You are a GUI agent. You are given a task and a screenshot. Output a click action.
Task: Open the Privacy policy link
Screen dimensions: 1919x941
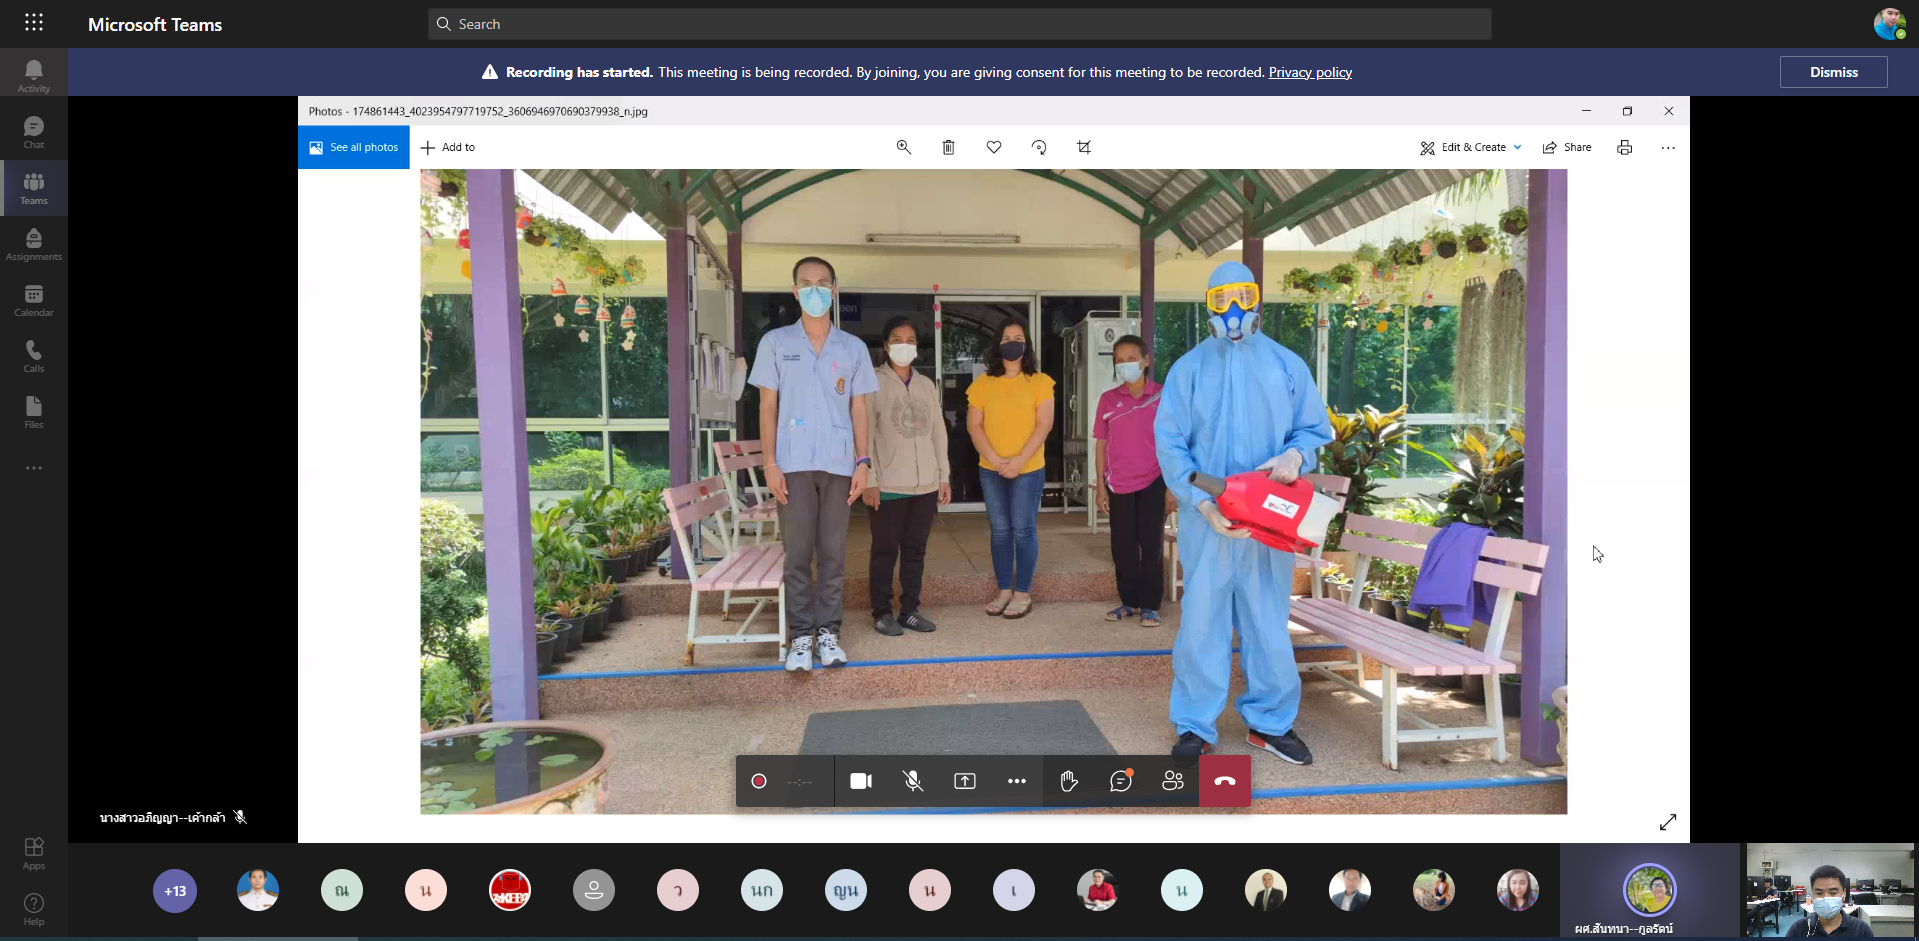pos(1310,72)
